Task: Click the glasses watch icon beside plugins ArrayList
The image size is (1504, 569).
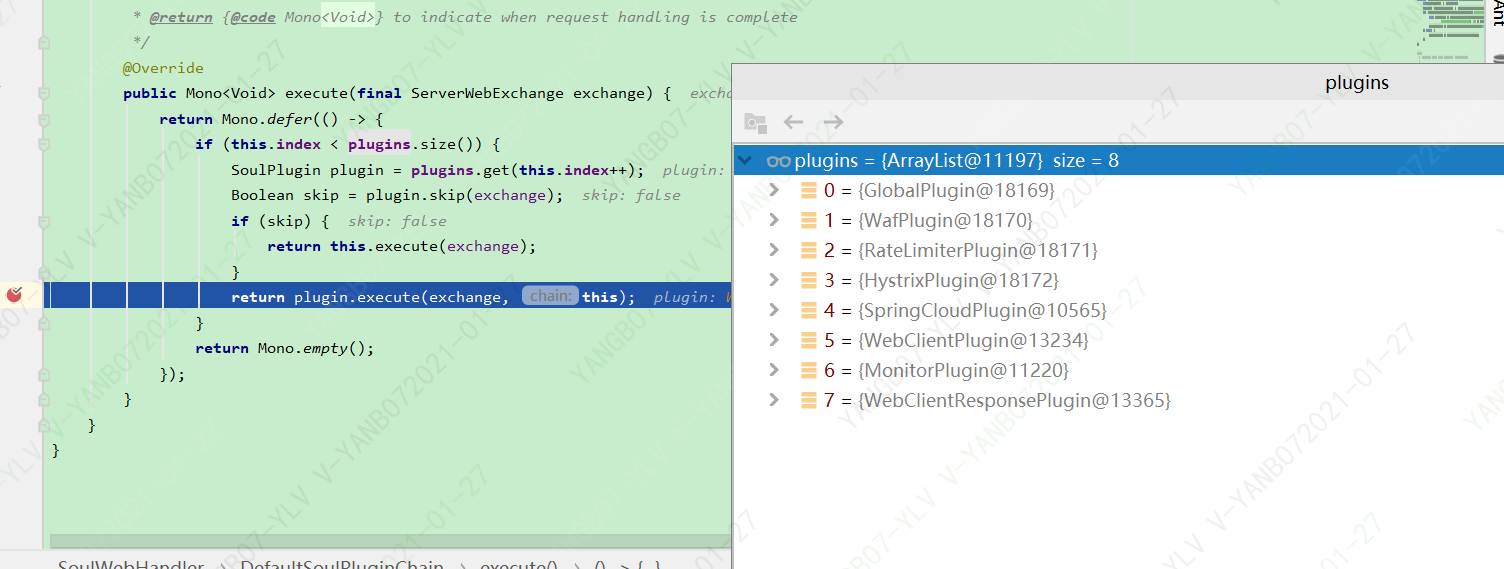Action: (778, 161)
